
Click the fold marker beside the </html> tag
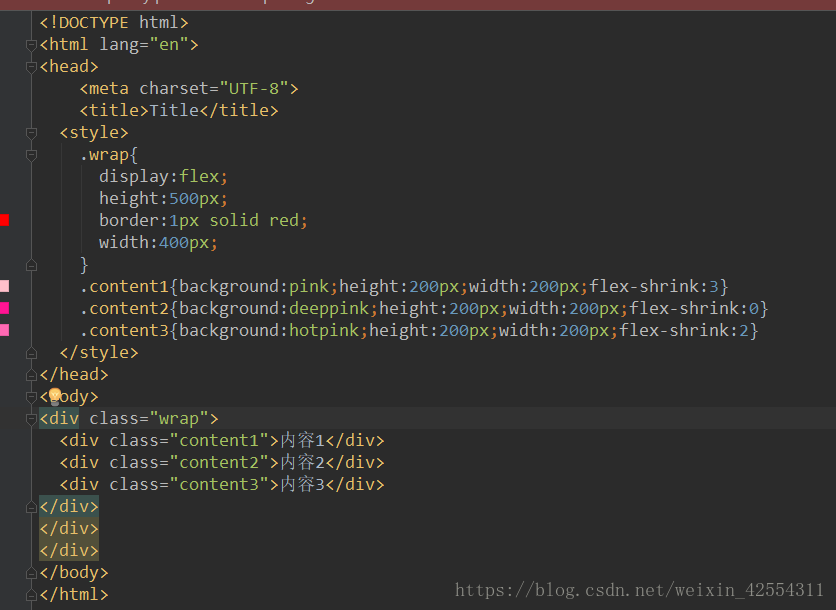31,595
